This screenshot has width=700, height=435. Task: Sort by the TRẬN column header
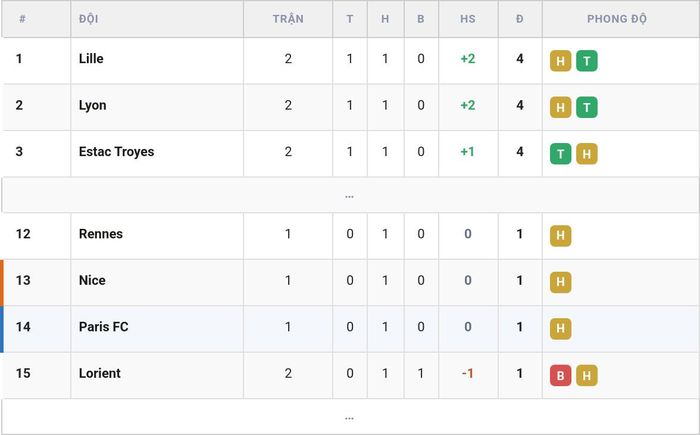288,19
